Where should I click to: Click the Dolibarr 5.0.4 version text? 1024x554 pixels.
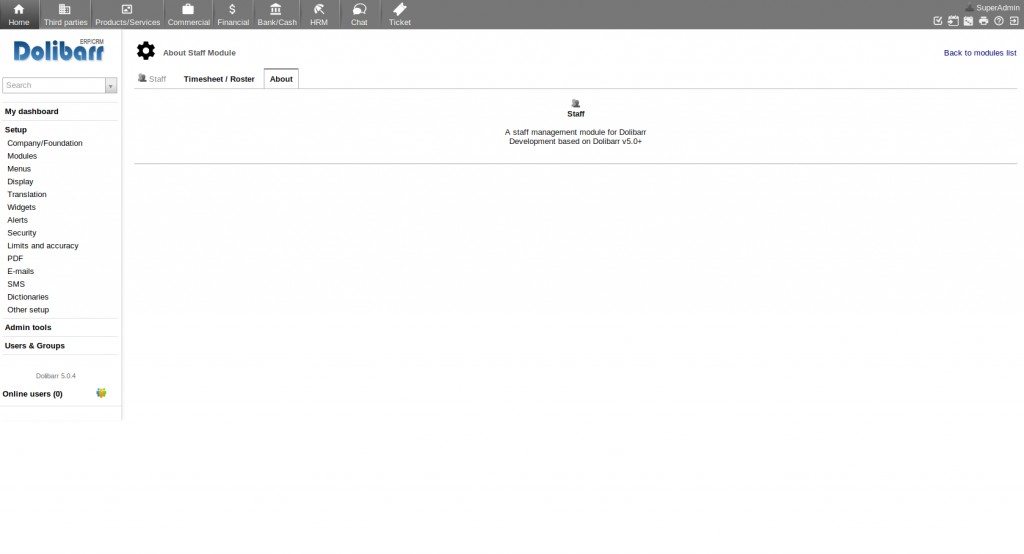pyautogui.click(x=56, y=376)
